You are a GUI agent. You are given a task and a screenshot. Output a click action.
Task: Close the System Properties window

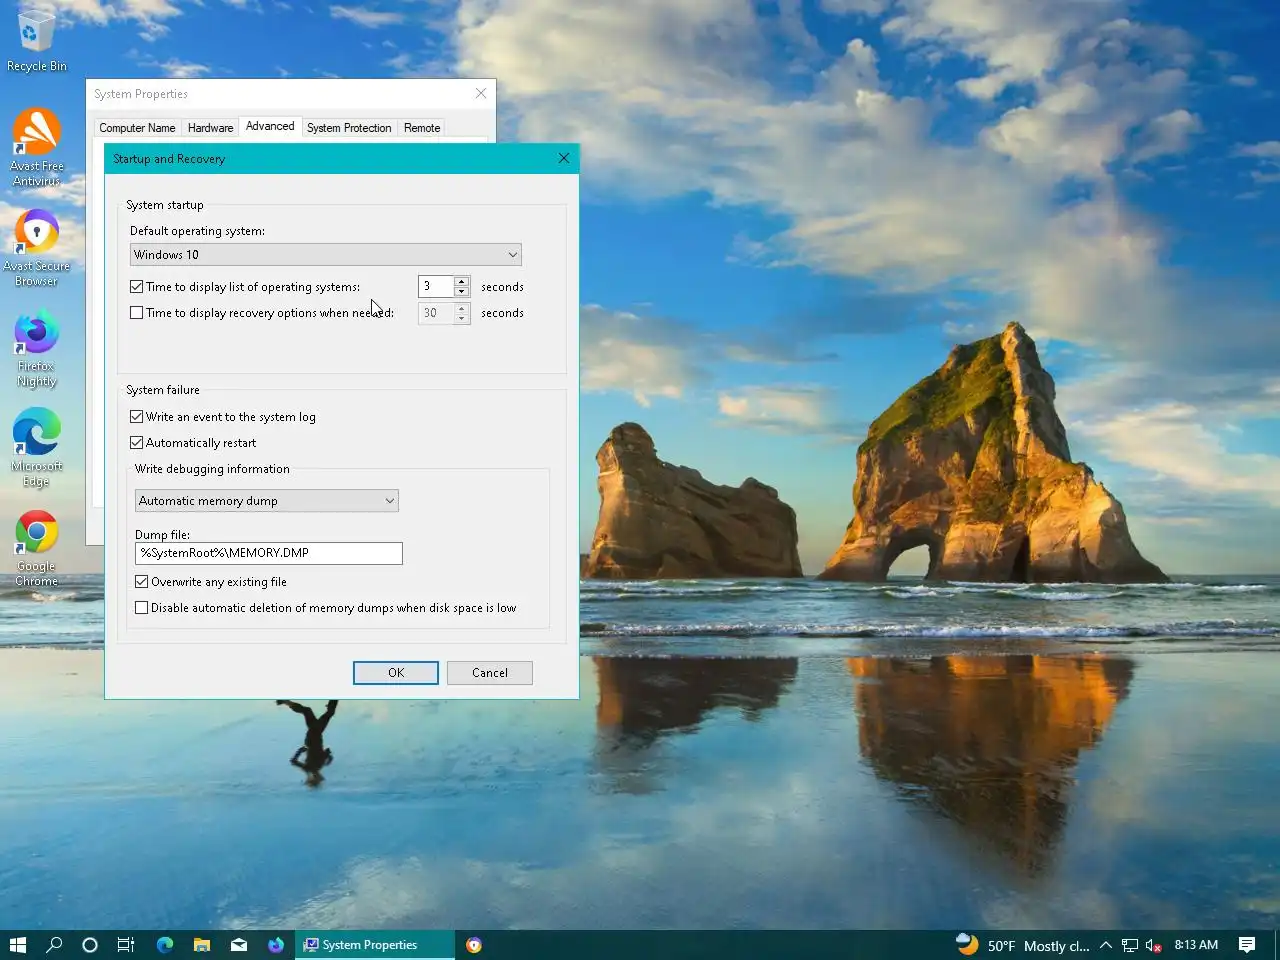pos(481,93)
